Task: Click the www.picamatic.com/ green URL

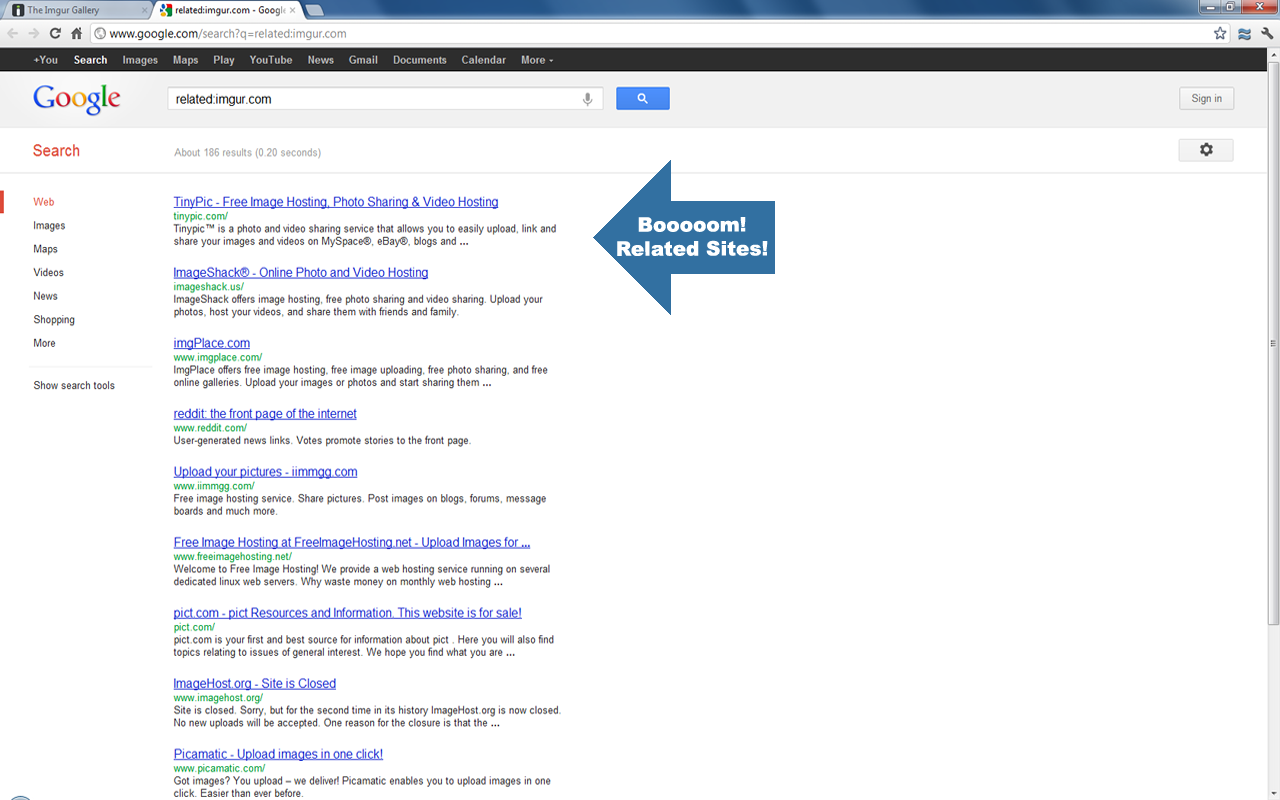Action: coord(220,769)
